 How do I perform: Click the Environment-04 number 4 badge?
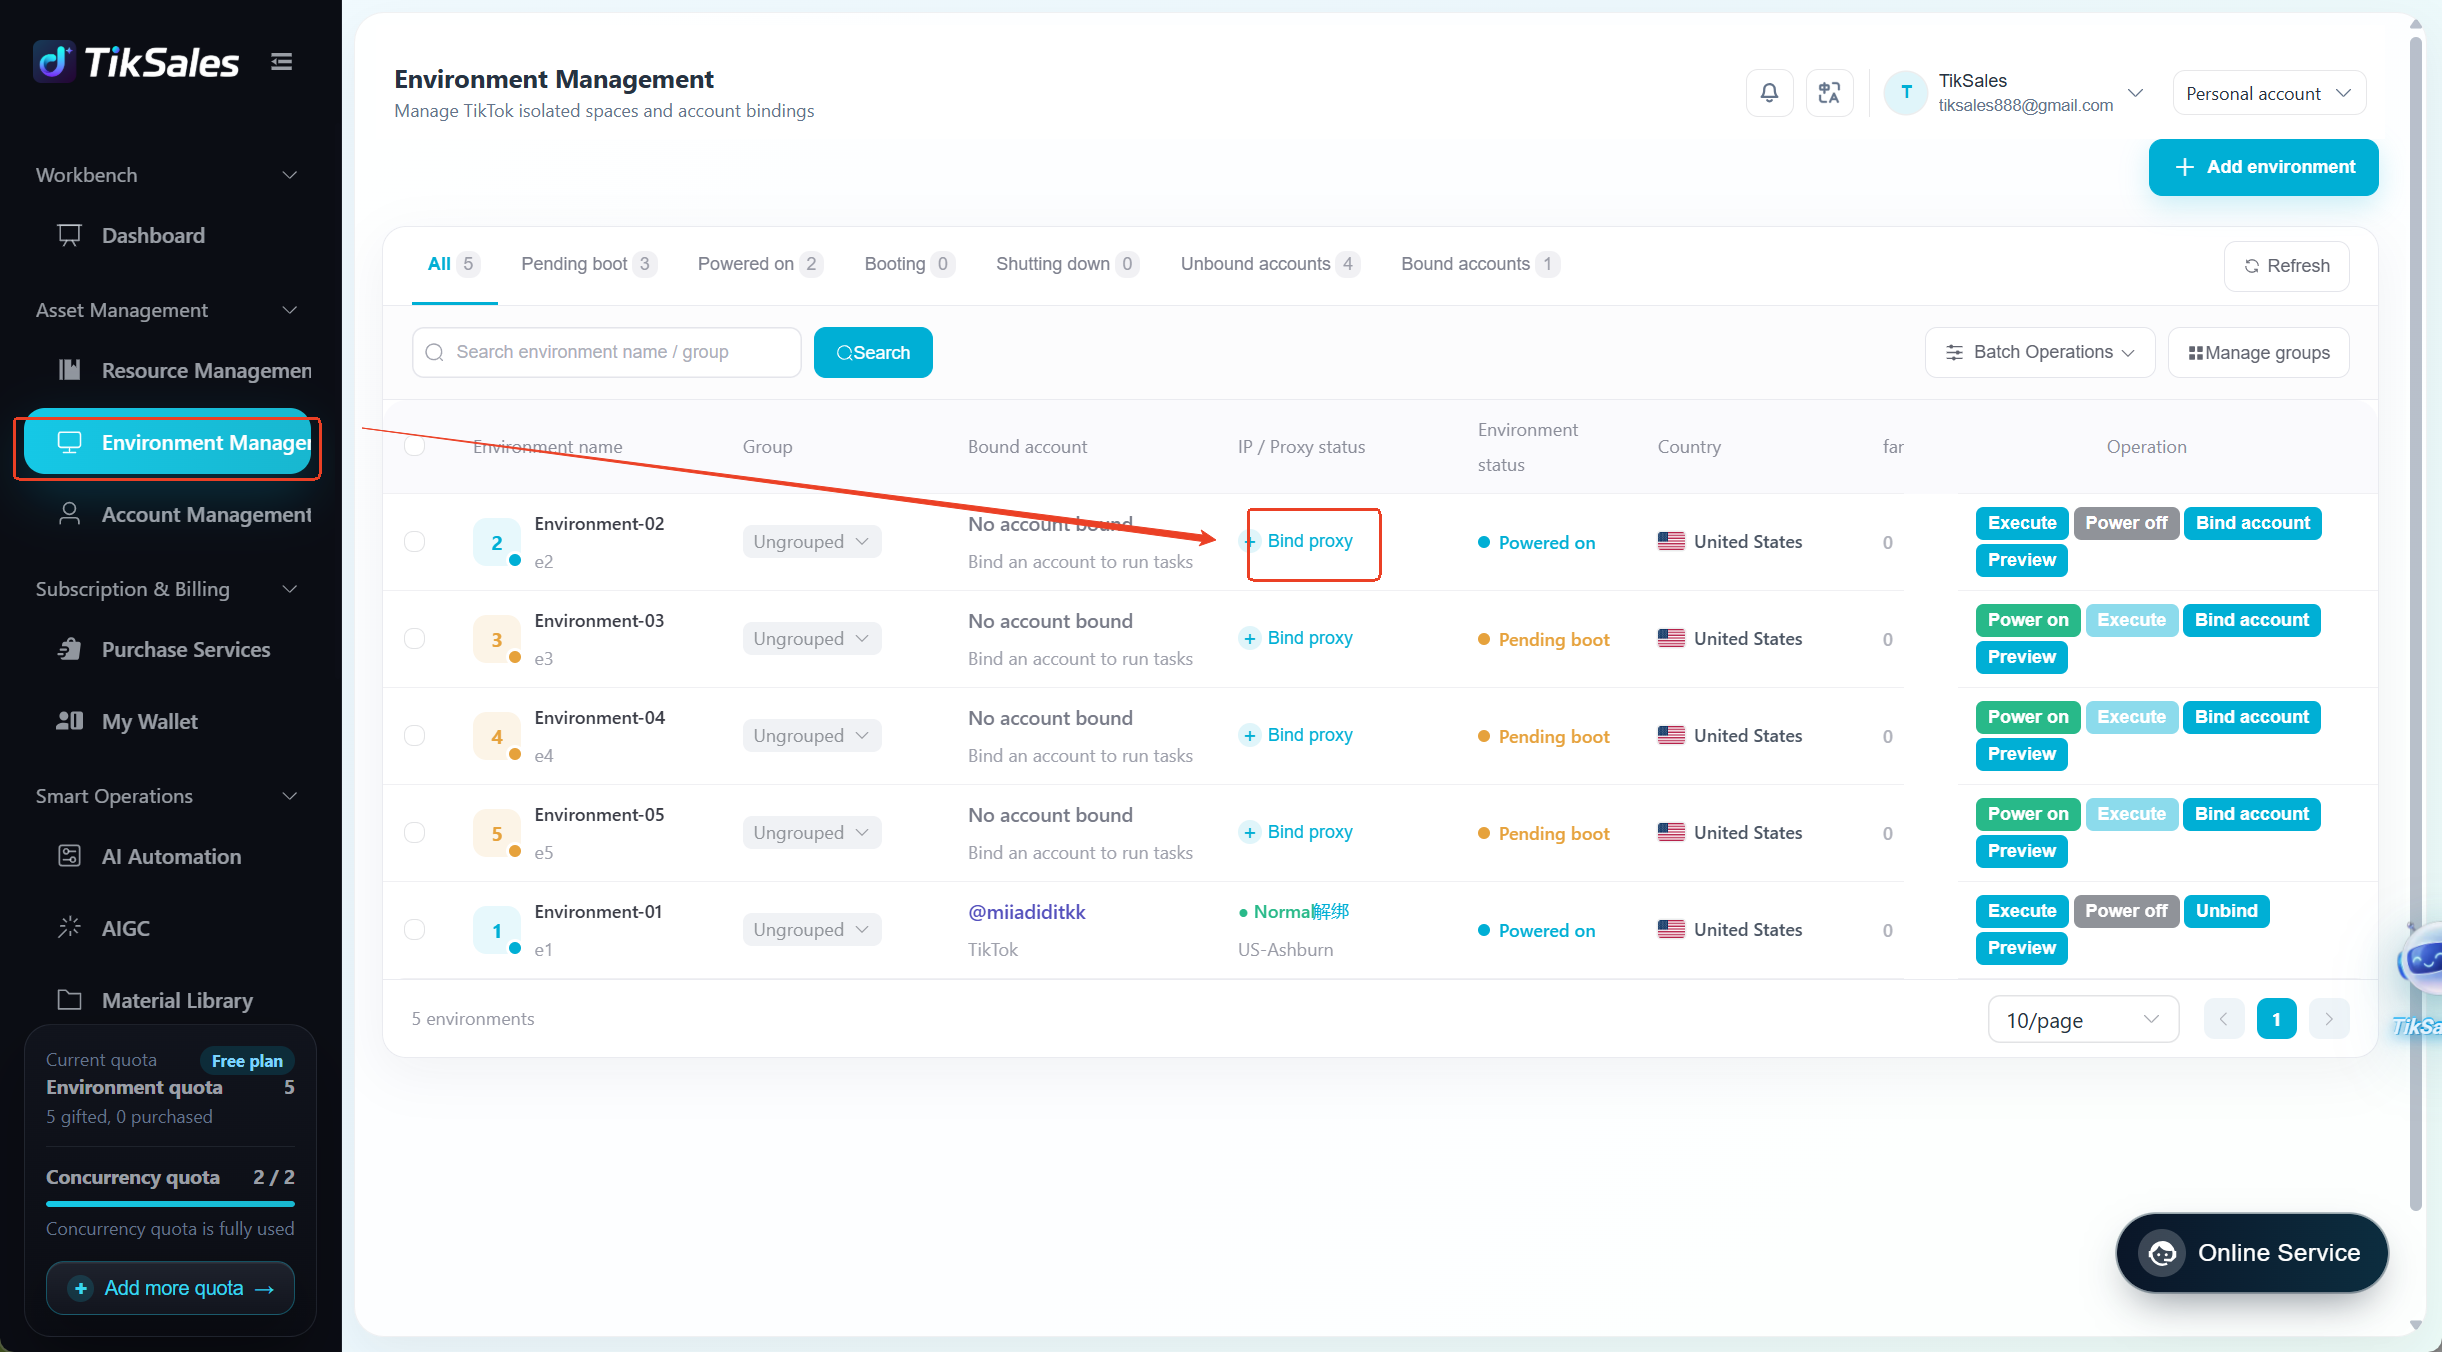496,736
